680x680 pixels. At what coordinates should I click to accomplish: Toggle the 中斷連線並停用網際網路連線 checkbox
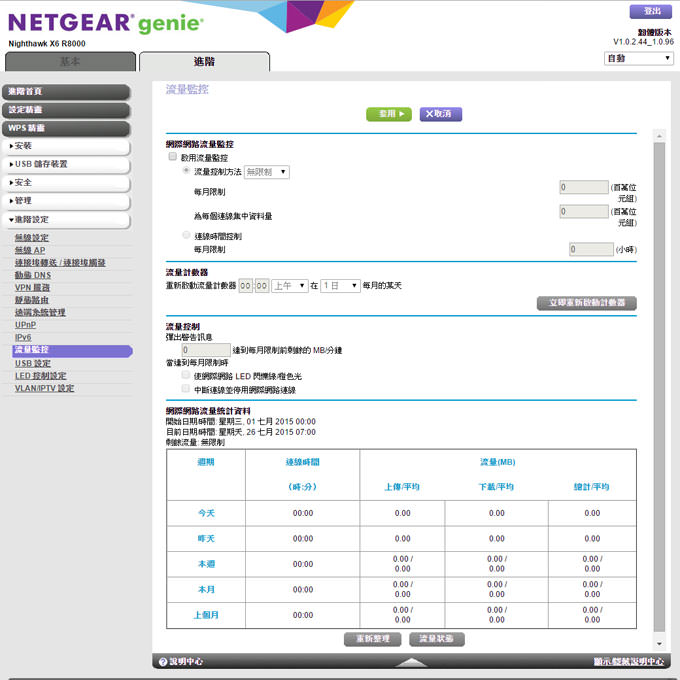coord(186,388)
